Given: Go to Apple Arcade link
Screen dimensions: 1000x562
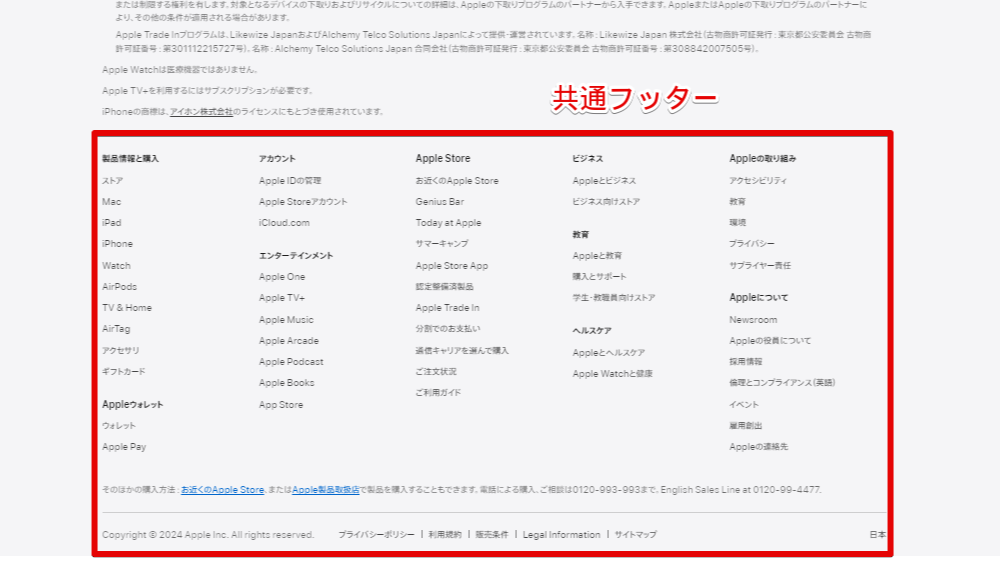Looking at the screenshot, I should click(x=289, y=341).
